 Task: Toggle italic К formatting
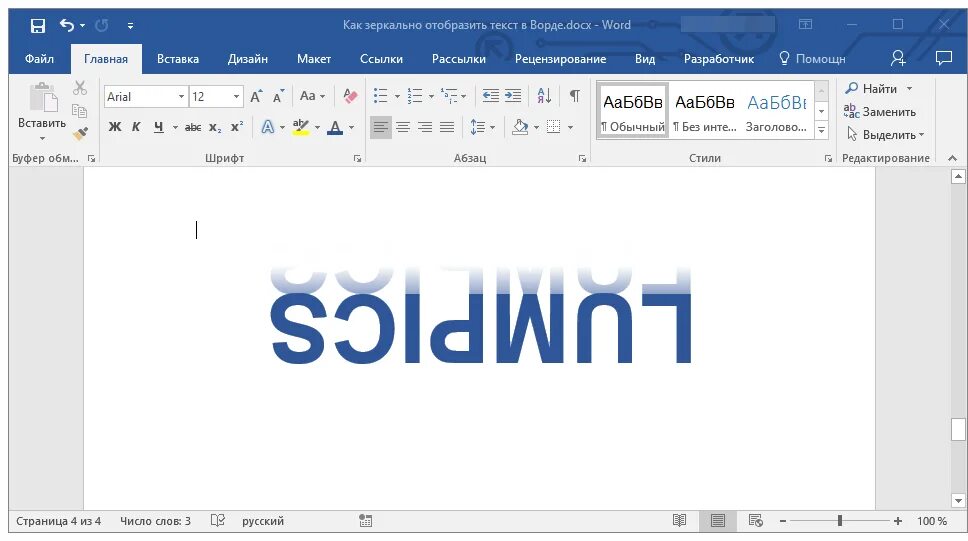click(136, 127)
